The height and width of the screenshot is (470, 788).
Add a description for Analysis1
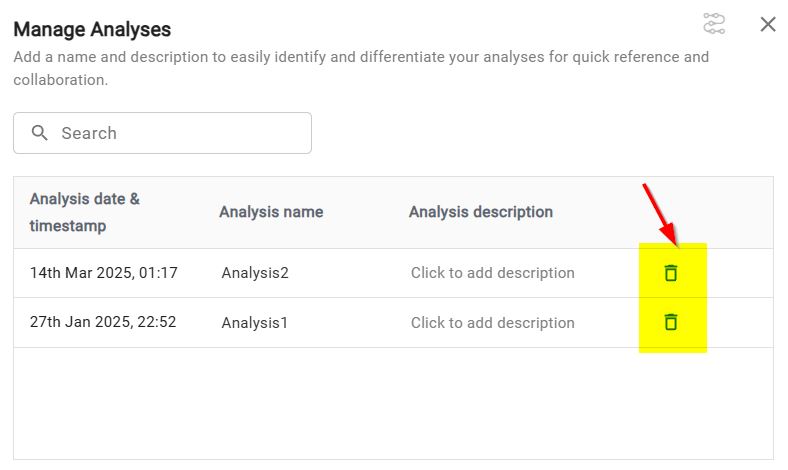pos(492,323)
